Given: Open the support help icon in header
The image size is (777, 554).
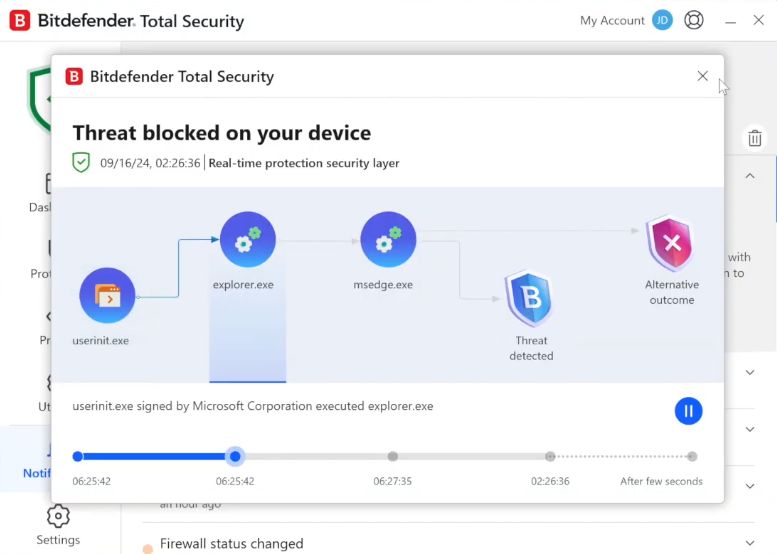Looking at the screenshot, I should pos(694,21).
